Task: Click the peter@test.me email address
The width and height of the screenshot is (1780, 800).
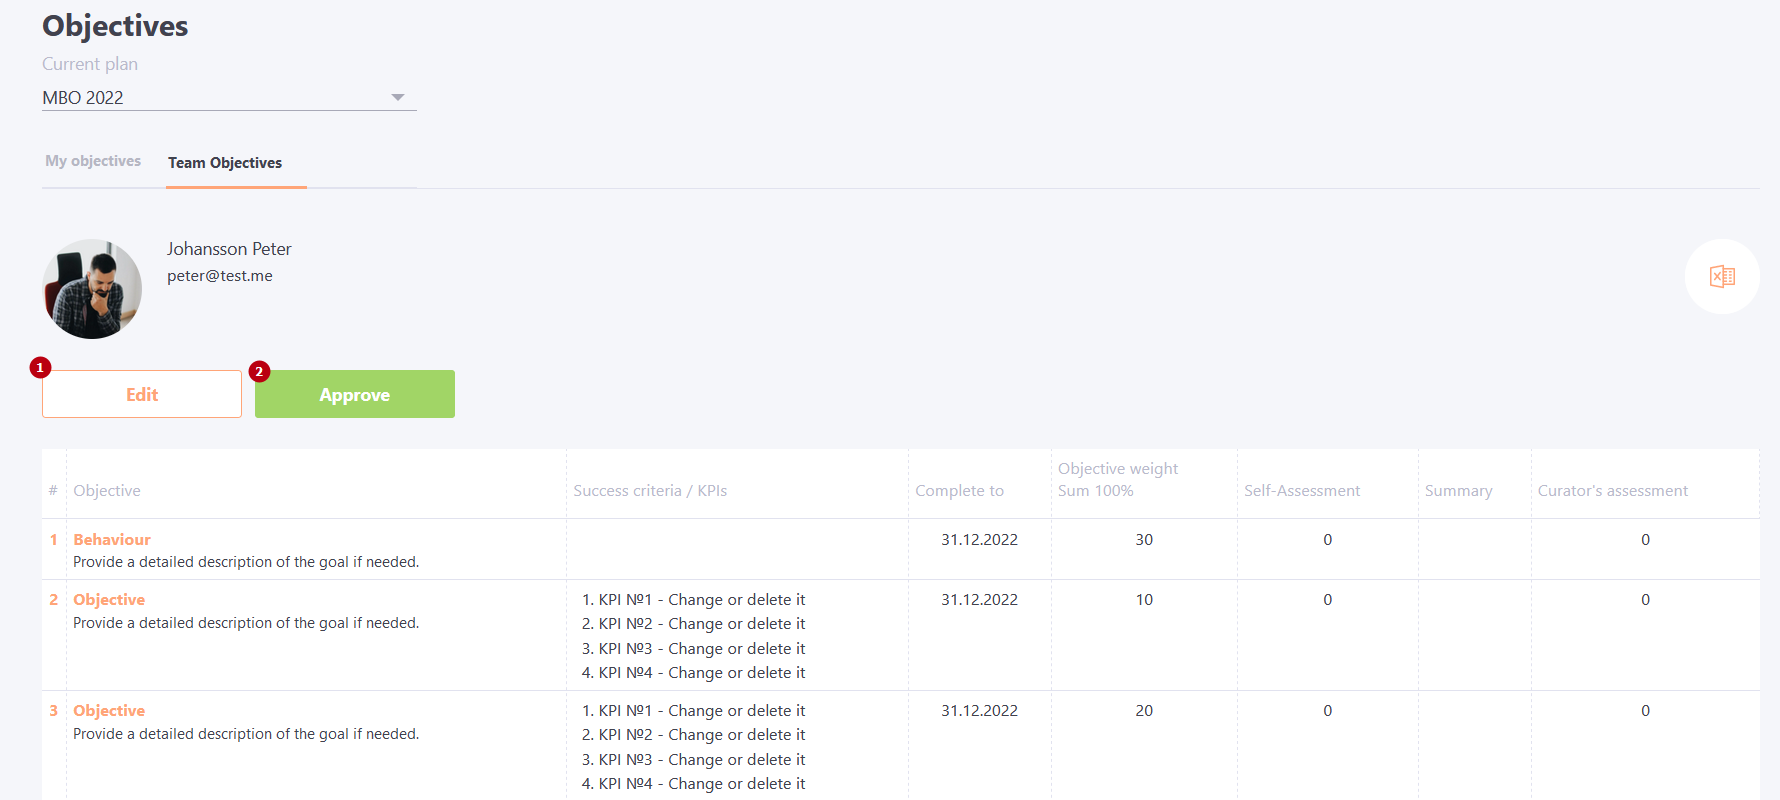Action: [220, 276]
